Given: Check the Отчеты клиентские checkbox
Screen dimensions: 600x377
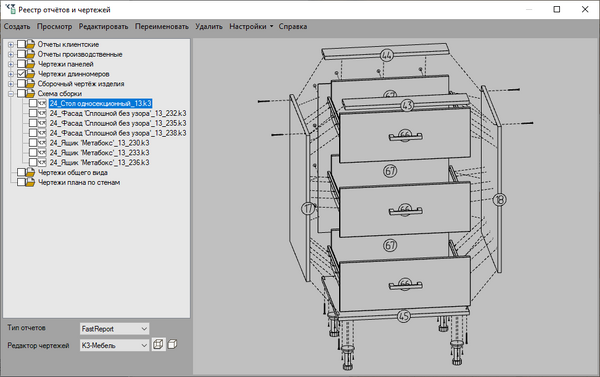Looking at the screenshot, I should 21,44.
